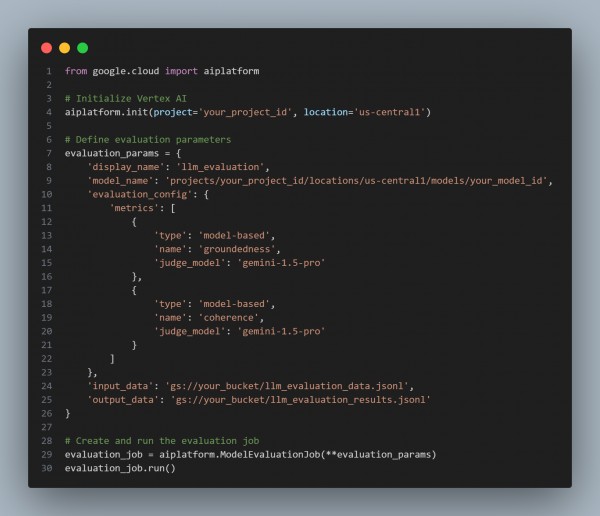This screenshot has width=600, height=516.
Task: Click 'evaluation_job.run()' line
Action: tap(120, 468)
